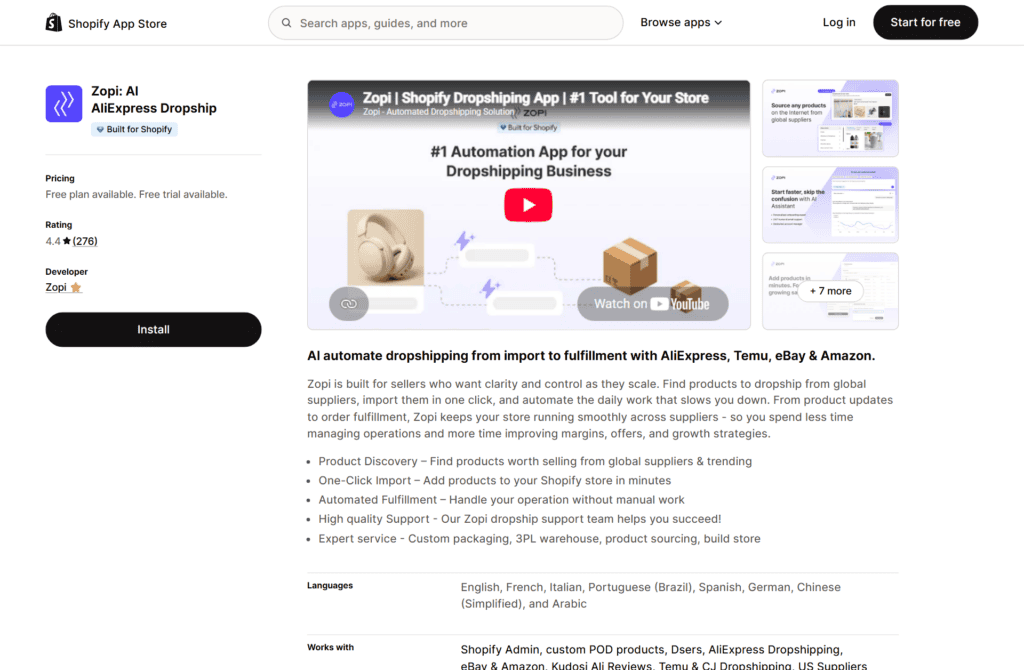
Task: Click the orange star next to developer Zopi
Action: point(76,287)
